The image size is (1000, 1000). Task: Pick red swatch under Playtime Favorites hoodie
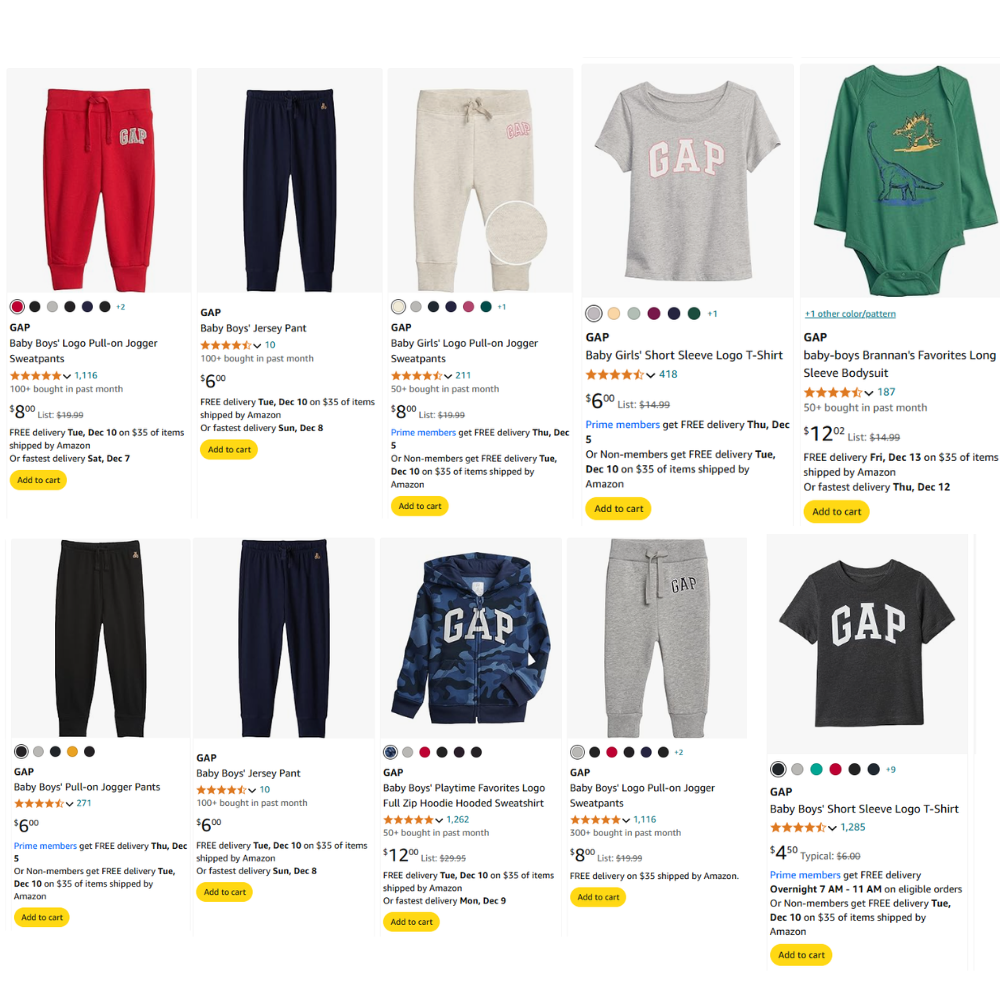(x=425, y=752)
